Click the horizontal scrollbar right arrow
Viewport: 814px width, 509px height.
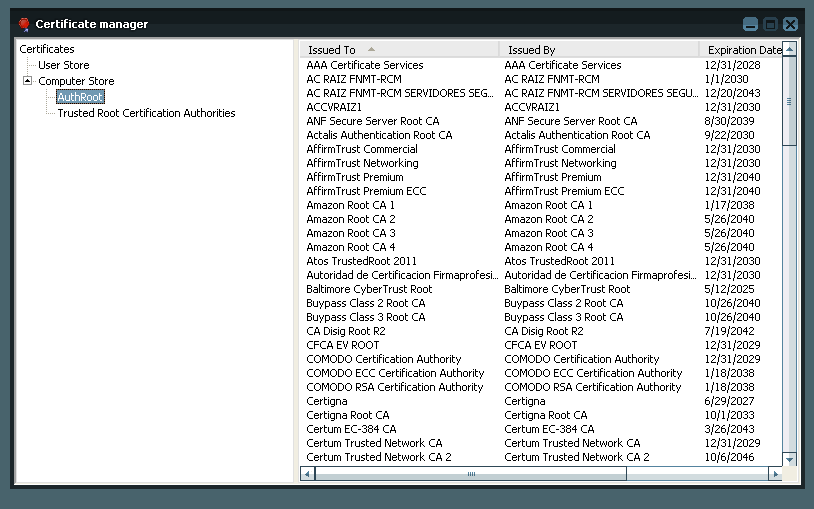(x=776, y=474)
